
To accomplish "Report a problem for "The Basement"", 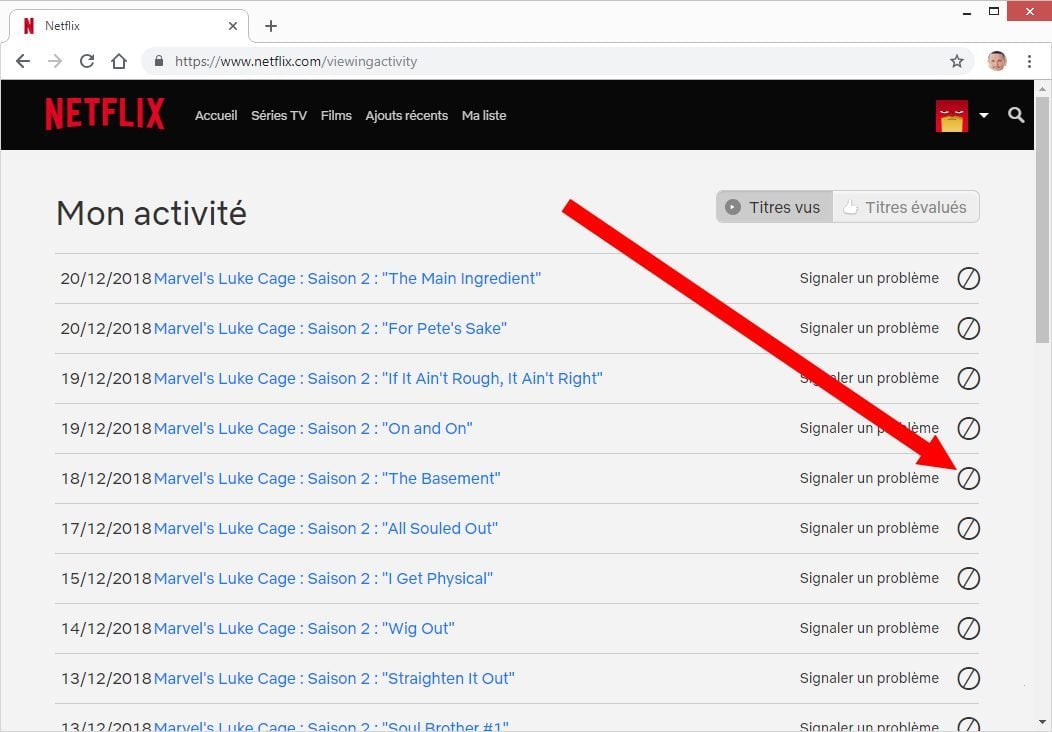I will (869, 478).
